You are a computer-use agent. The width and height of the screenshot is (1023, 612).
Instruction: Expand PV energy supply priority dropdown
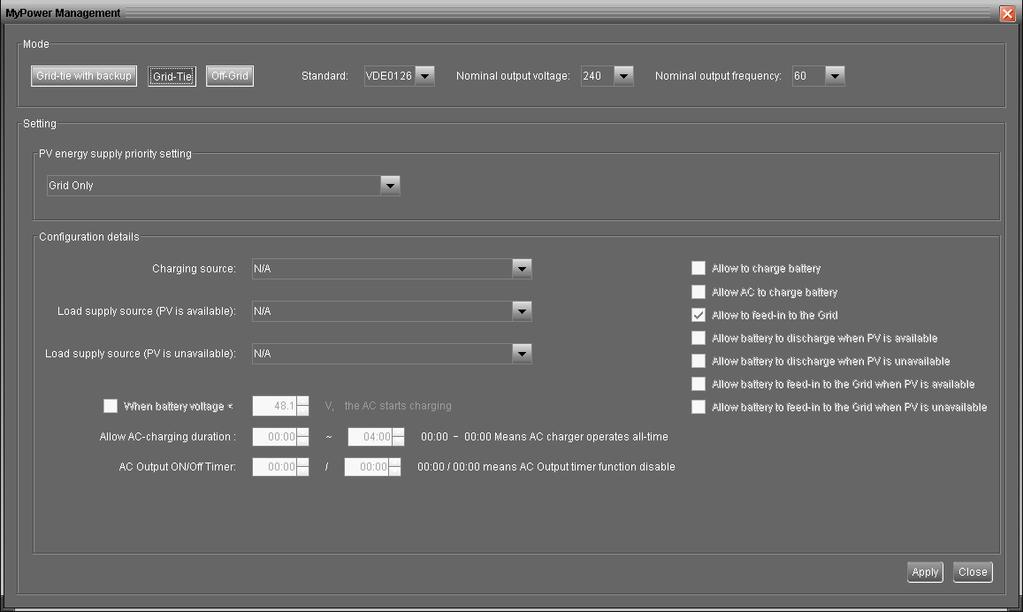click(x=390, y=185)
